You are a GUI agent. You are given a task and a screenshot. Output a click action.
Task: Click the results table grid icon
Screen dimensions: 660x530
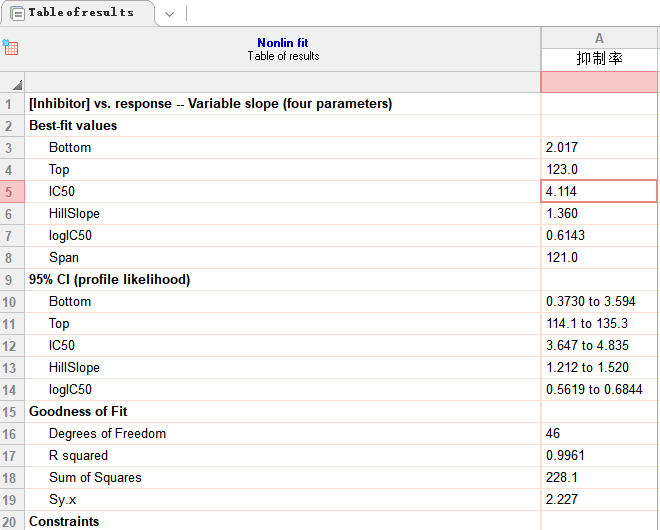(10, 47)
